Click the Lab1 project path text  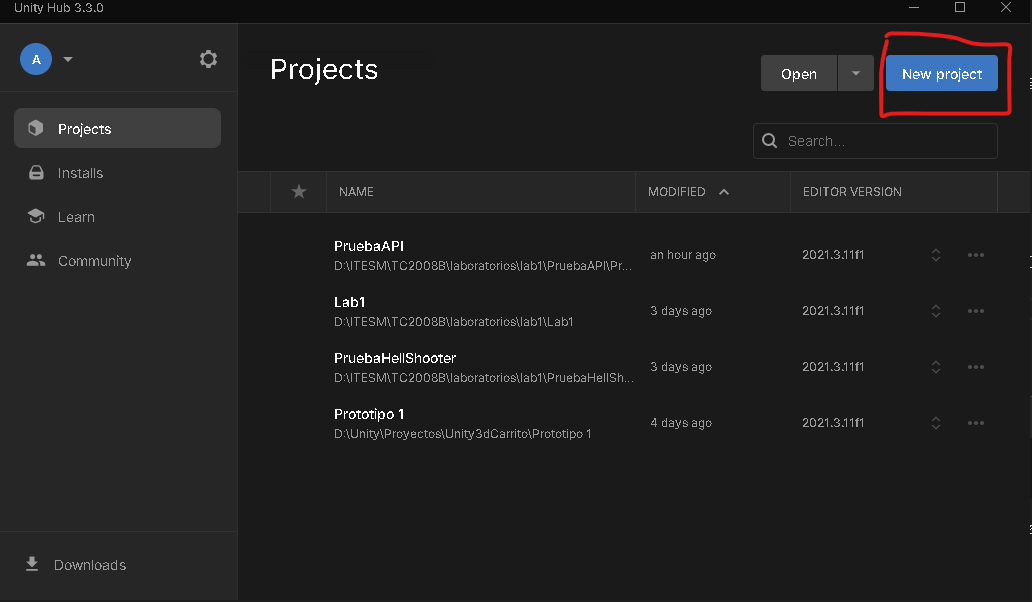(453, 322)
